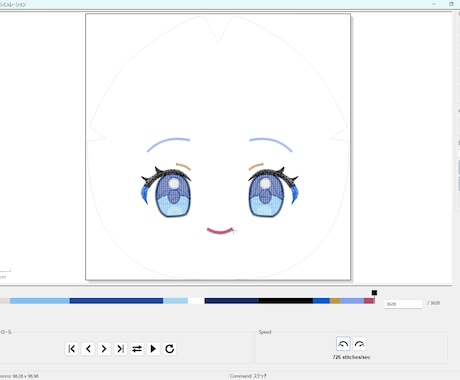Select the black marker above the color bar
This screenshot has width=460, height=380.
click(374, 293)
